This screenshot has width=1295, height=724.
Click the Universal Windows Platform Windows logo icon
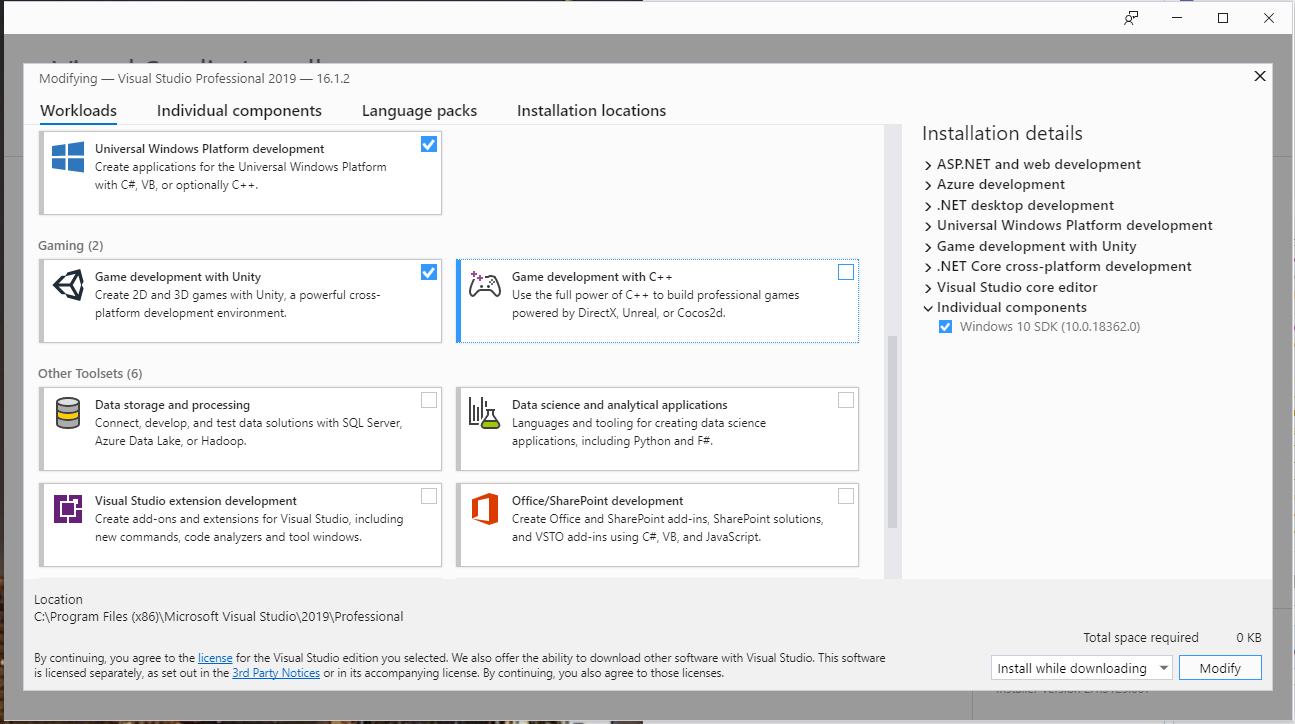click(x=68, y=158)
